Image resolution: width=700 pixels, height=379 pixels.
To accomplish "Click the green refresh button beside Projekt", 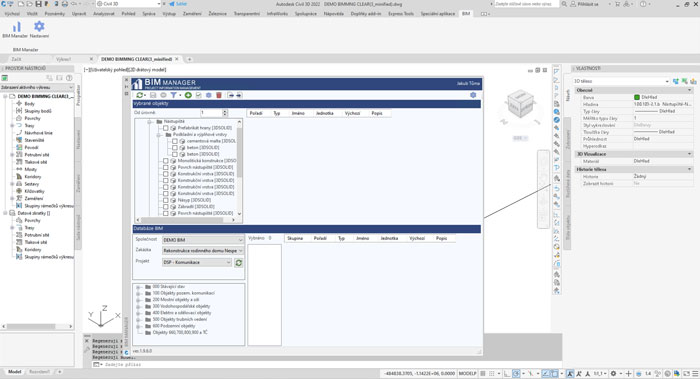I will tap(239, 263).
